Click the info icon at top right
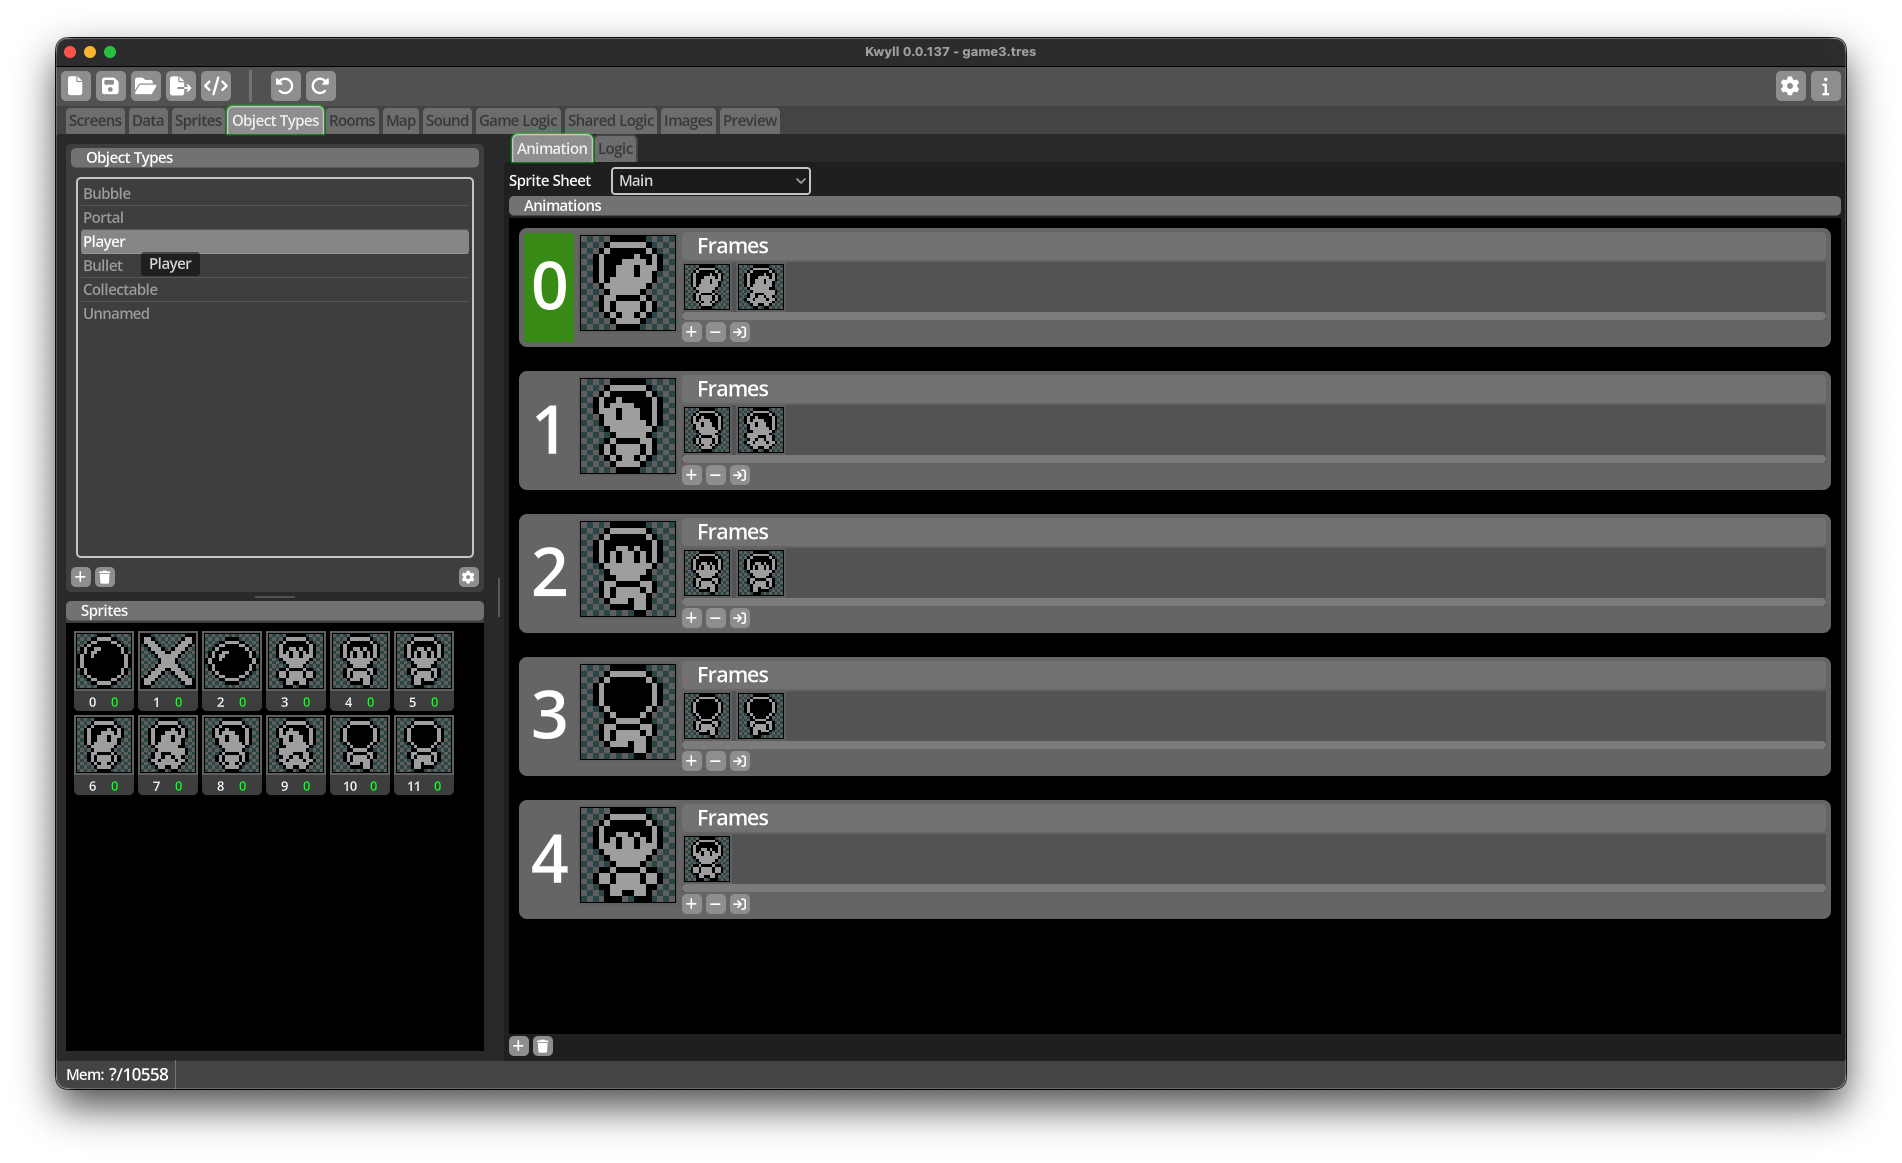The width and height of the screenshot is (1902, 1163). [1825, 86]
